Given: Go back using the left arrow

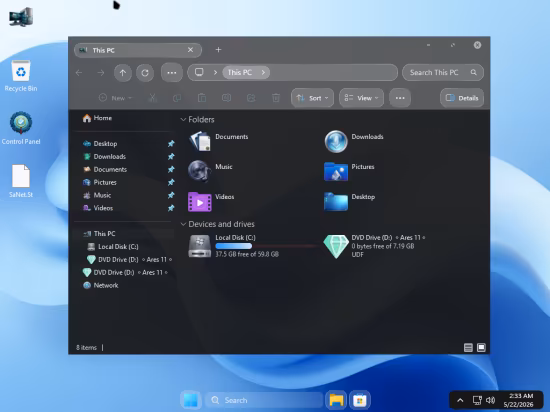Looking at the screenshot, I should pos(79,73).
